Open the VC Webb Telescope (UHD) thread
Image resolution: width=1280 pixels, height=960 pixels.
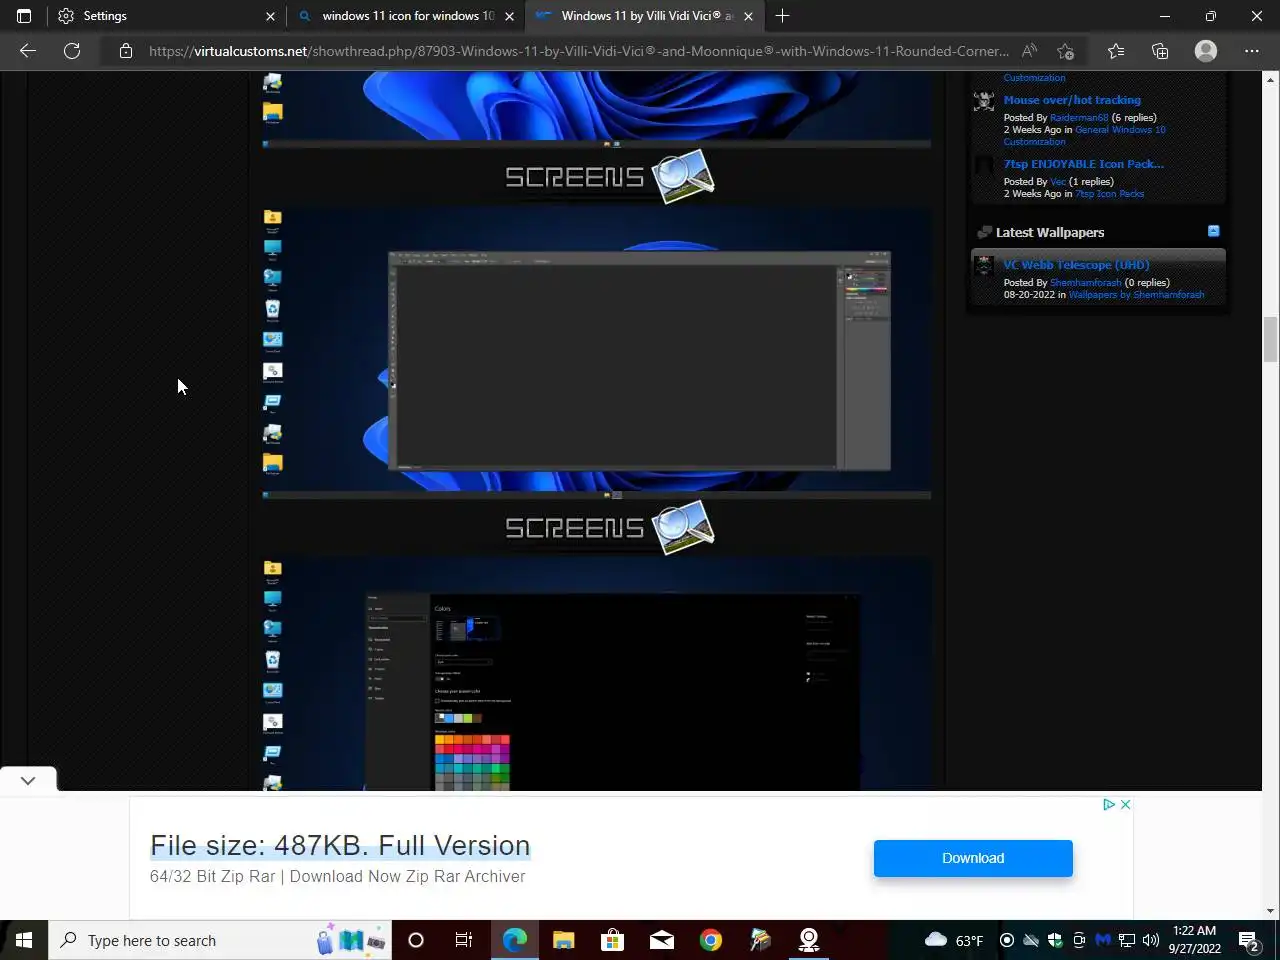coord(1076,265)
